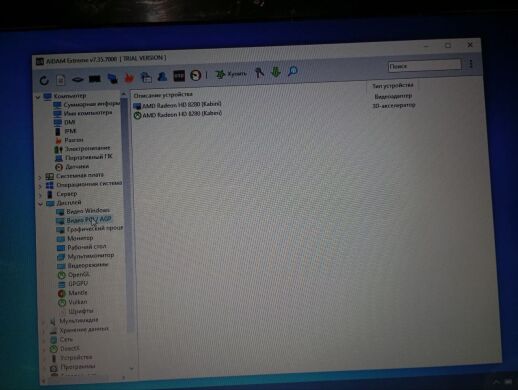Screen dimensions: 518x390
Task: Open the Report page icon in toolbar
Action: pyautogui.click(x=61, y=80)
